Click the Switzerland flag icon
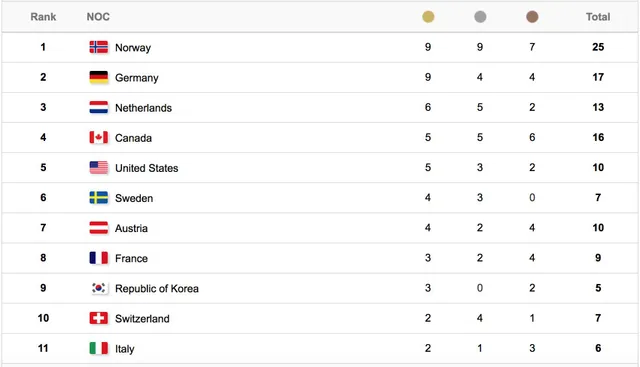Screen dimensions: 640x367 click(99, 318)
